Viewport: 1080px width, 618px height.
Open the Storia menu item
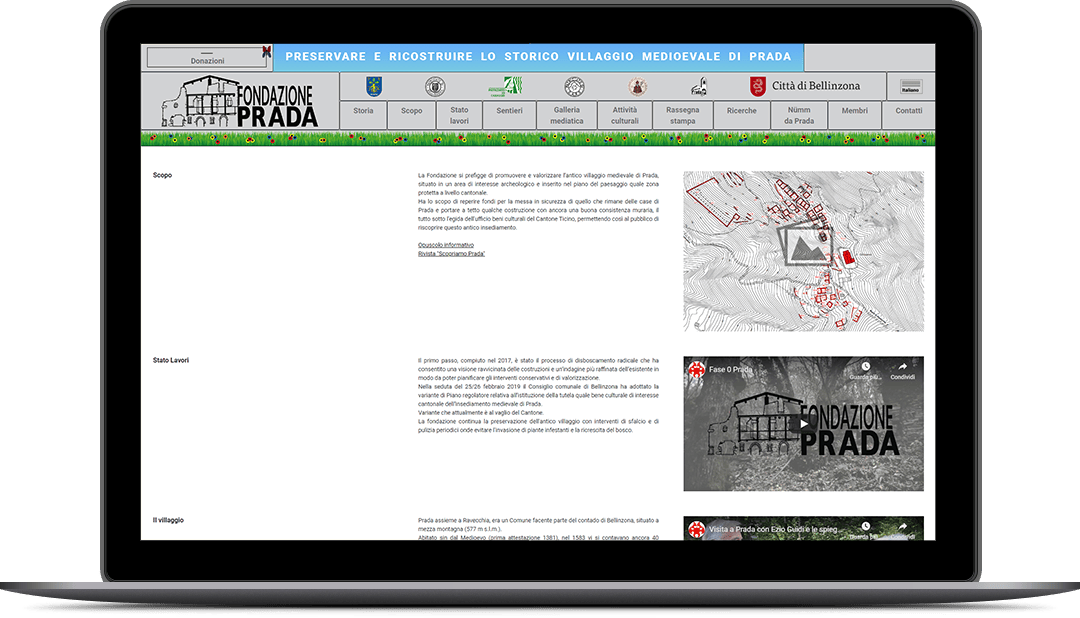(363, 111)
